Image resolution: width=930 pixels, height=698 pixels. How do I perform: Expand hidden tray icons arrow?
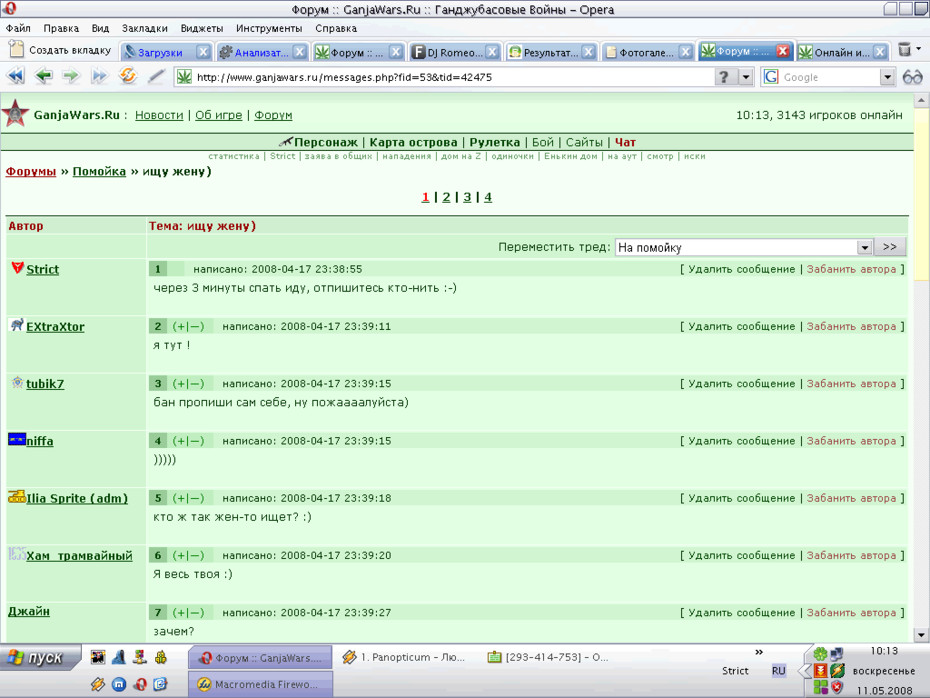tap(804, 671)
